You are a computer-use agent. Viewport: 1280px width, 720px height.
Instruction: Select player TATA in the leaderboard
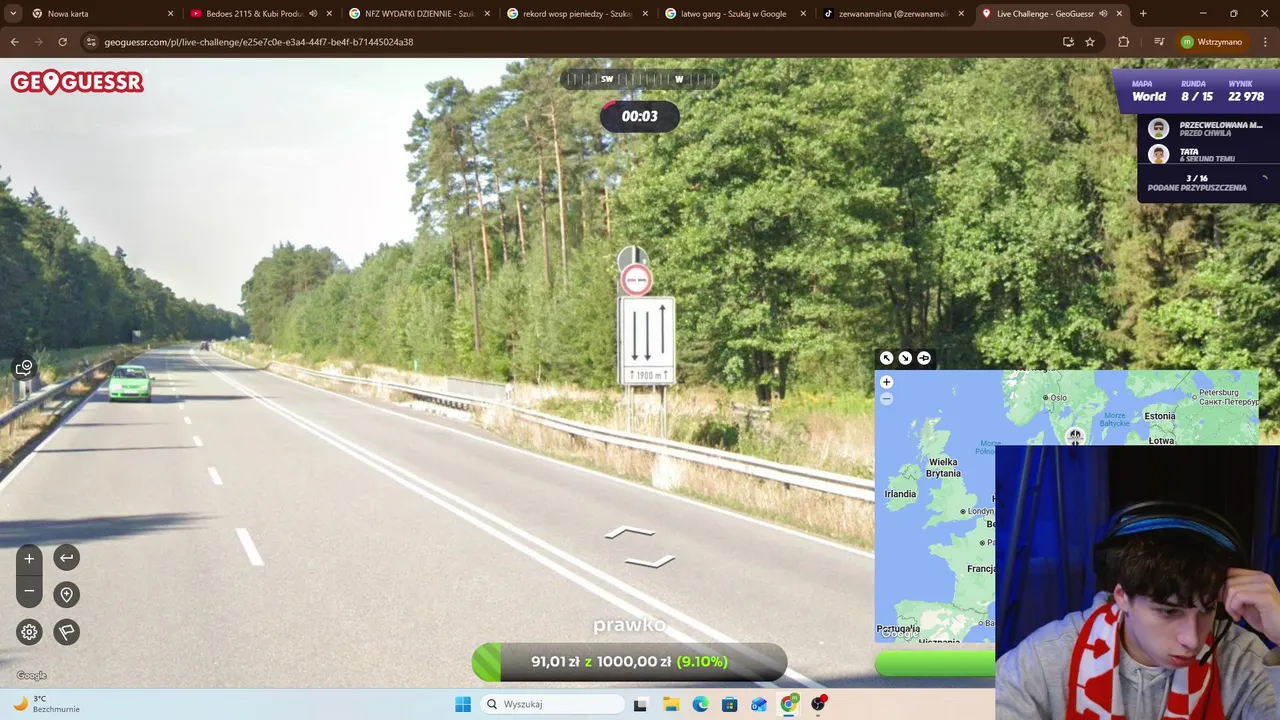click(x=1208, y=155)
